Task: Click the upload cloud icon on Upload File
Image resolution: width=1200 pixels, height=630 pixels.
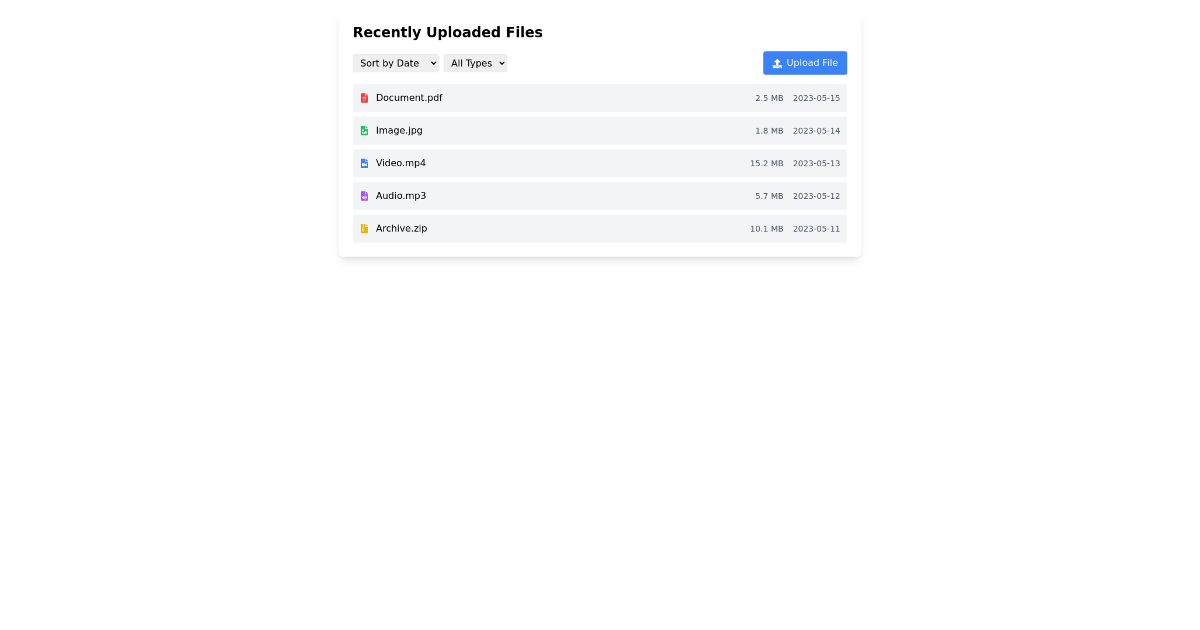Action: (x=777, y=62)
